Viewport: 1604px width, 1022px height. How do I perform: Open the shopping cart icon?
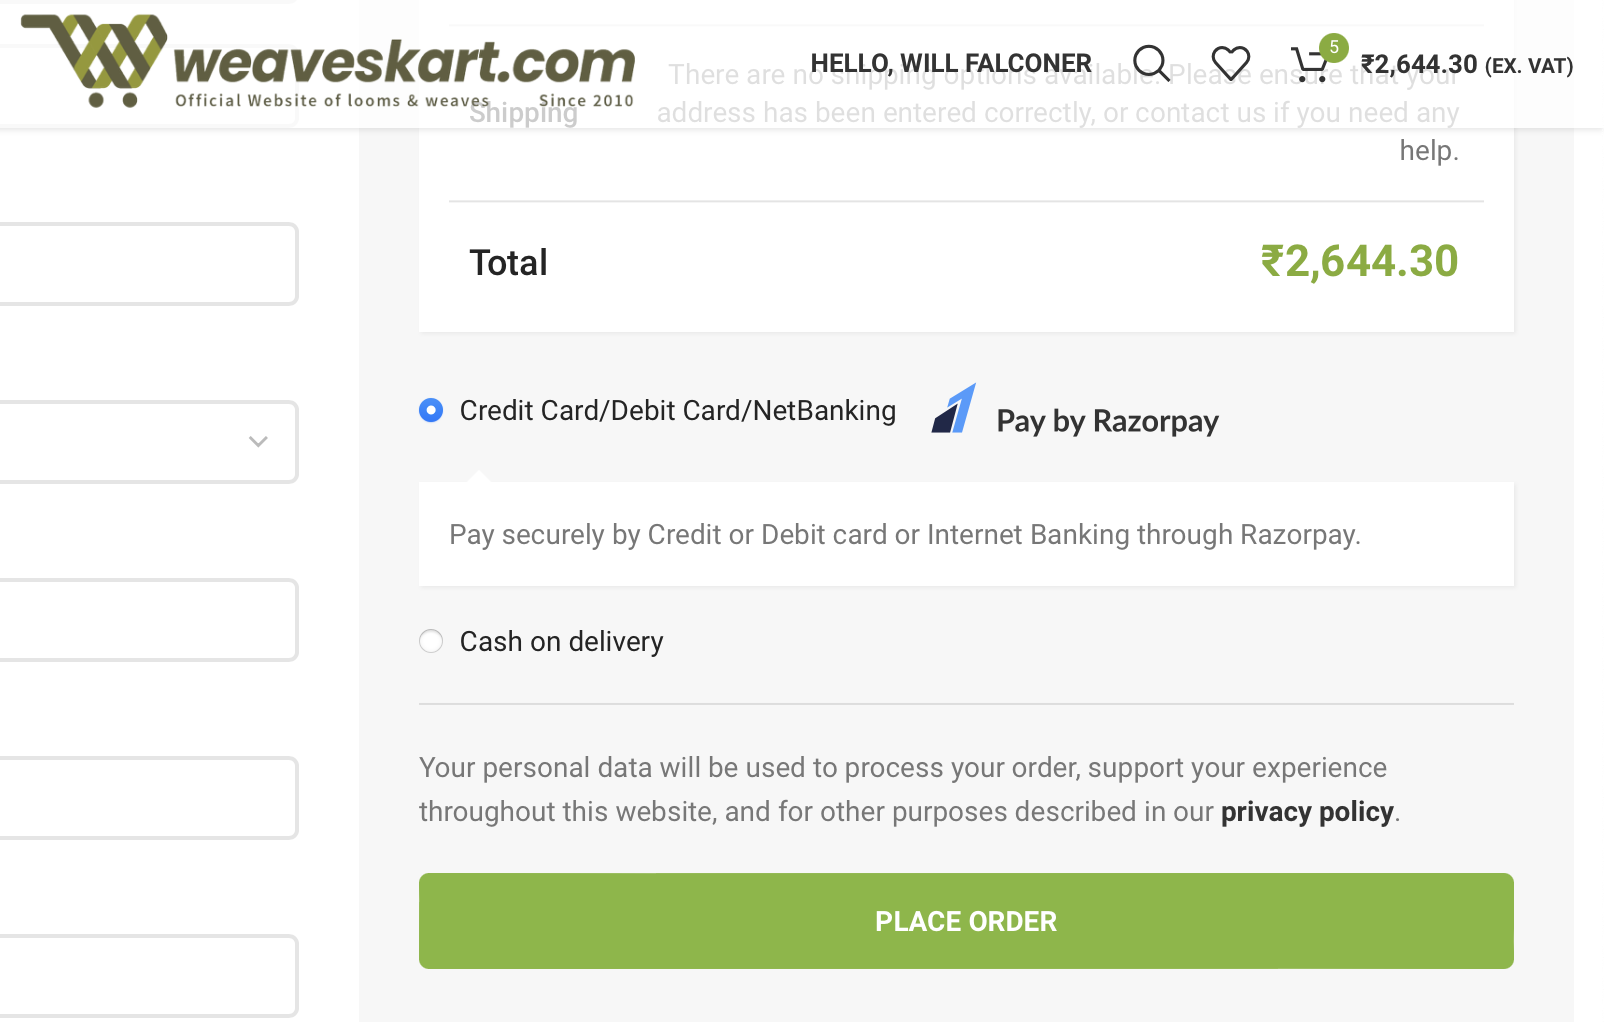click(1311, 62)
